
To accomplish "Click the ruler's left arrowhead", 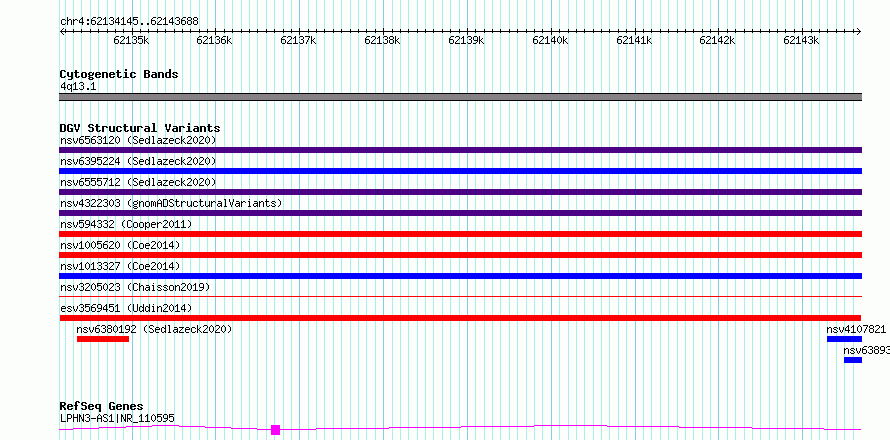I will coord(62,31).
